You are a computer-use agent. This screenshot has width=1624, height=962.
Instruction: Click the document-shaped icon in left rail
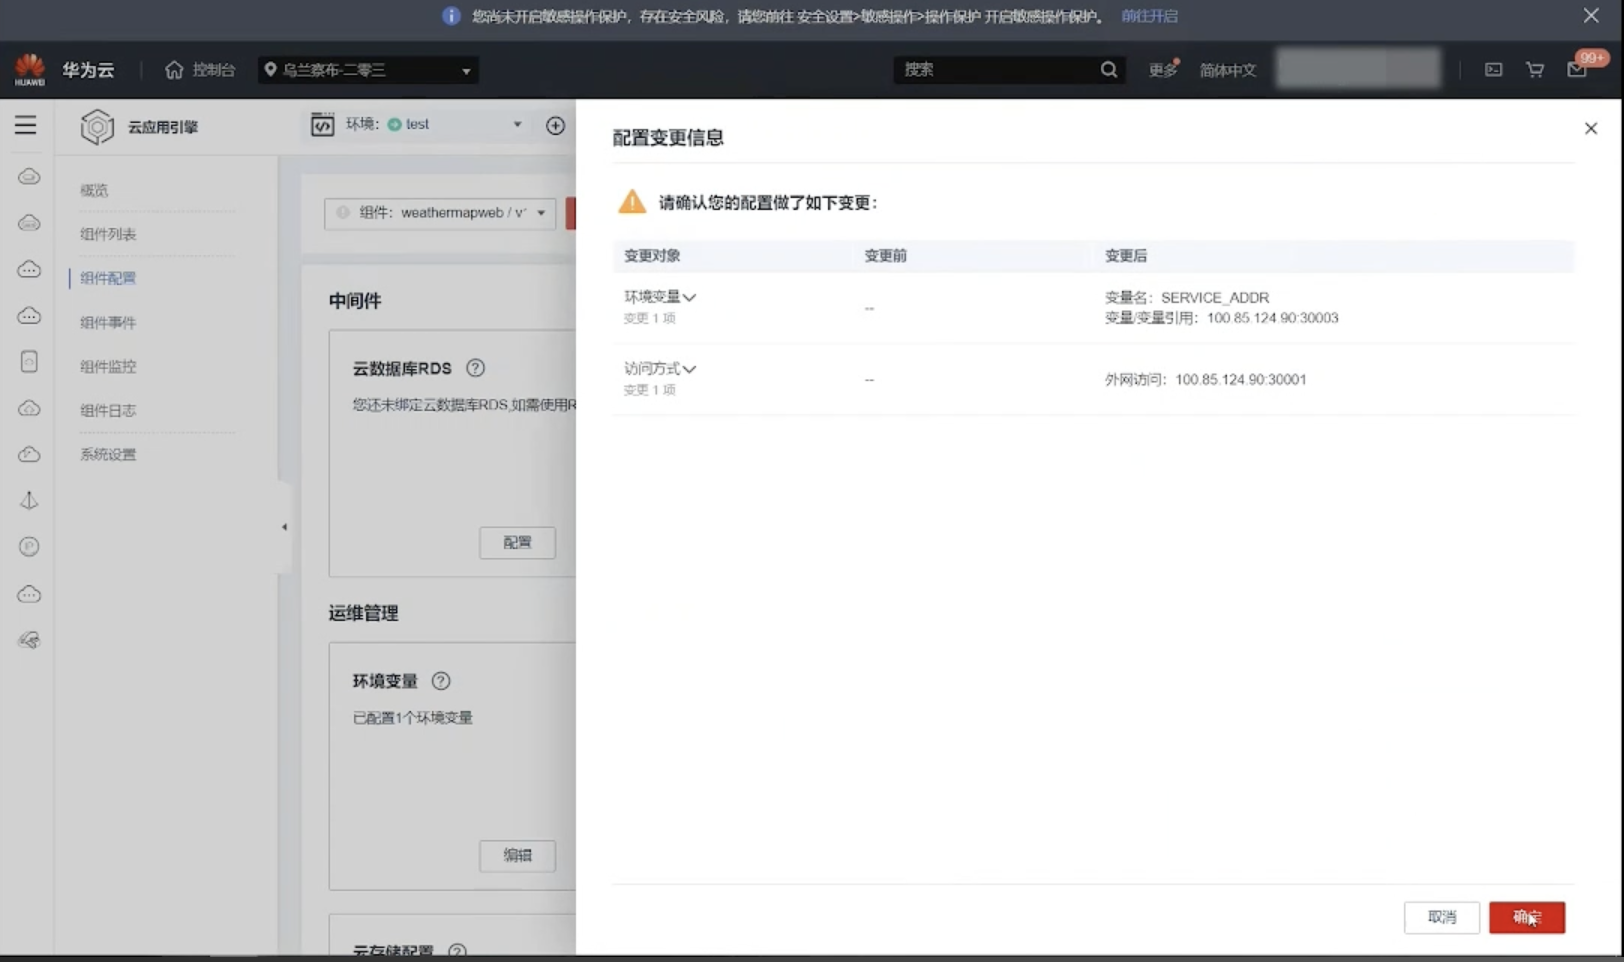coord(29,362)
